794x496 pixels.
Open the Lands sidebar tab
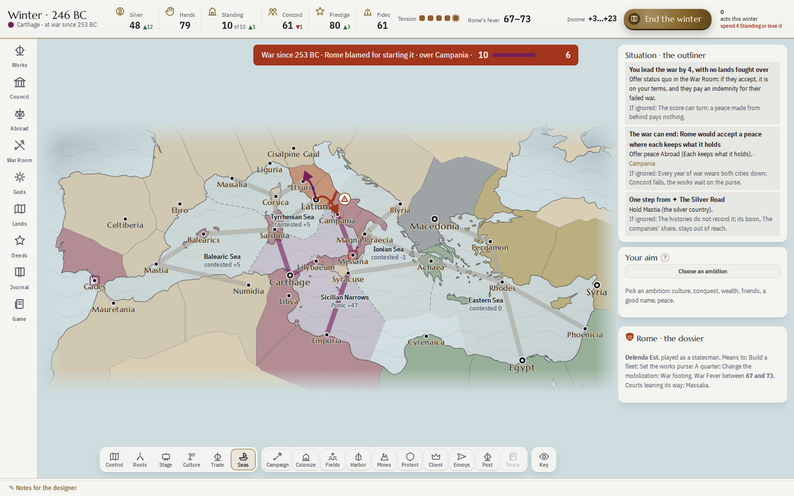(x=19, y=215)
